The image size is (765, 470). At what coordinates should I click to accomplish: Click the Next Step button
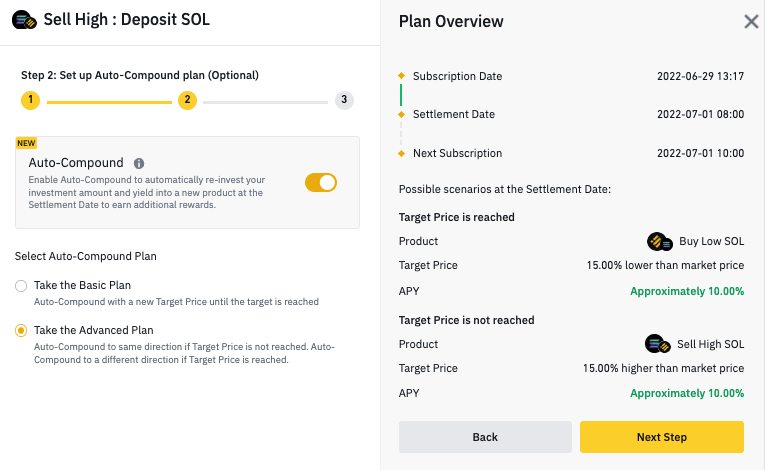pos(662,437)
